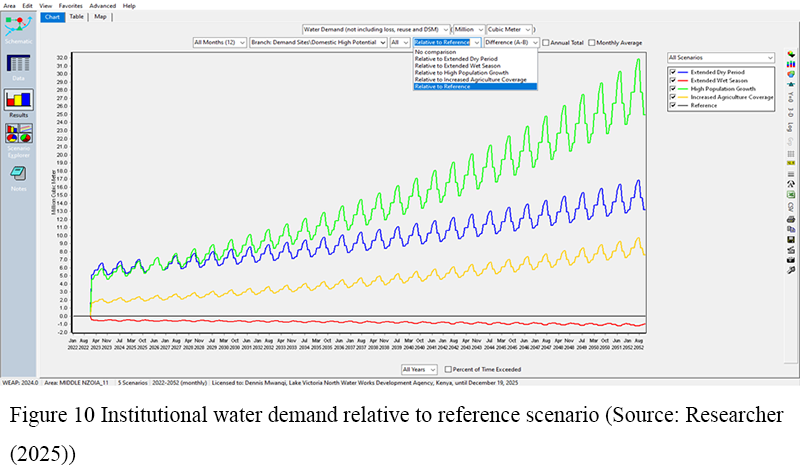This screenshot has width=800, height=475.
Task: Select 'No comparison' from the list
Action: (x=436, y=52)
